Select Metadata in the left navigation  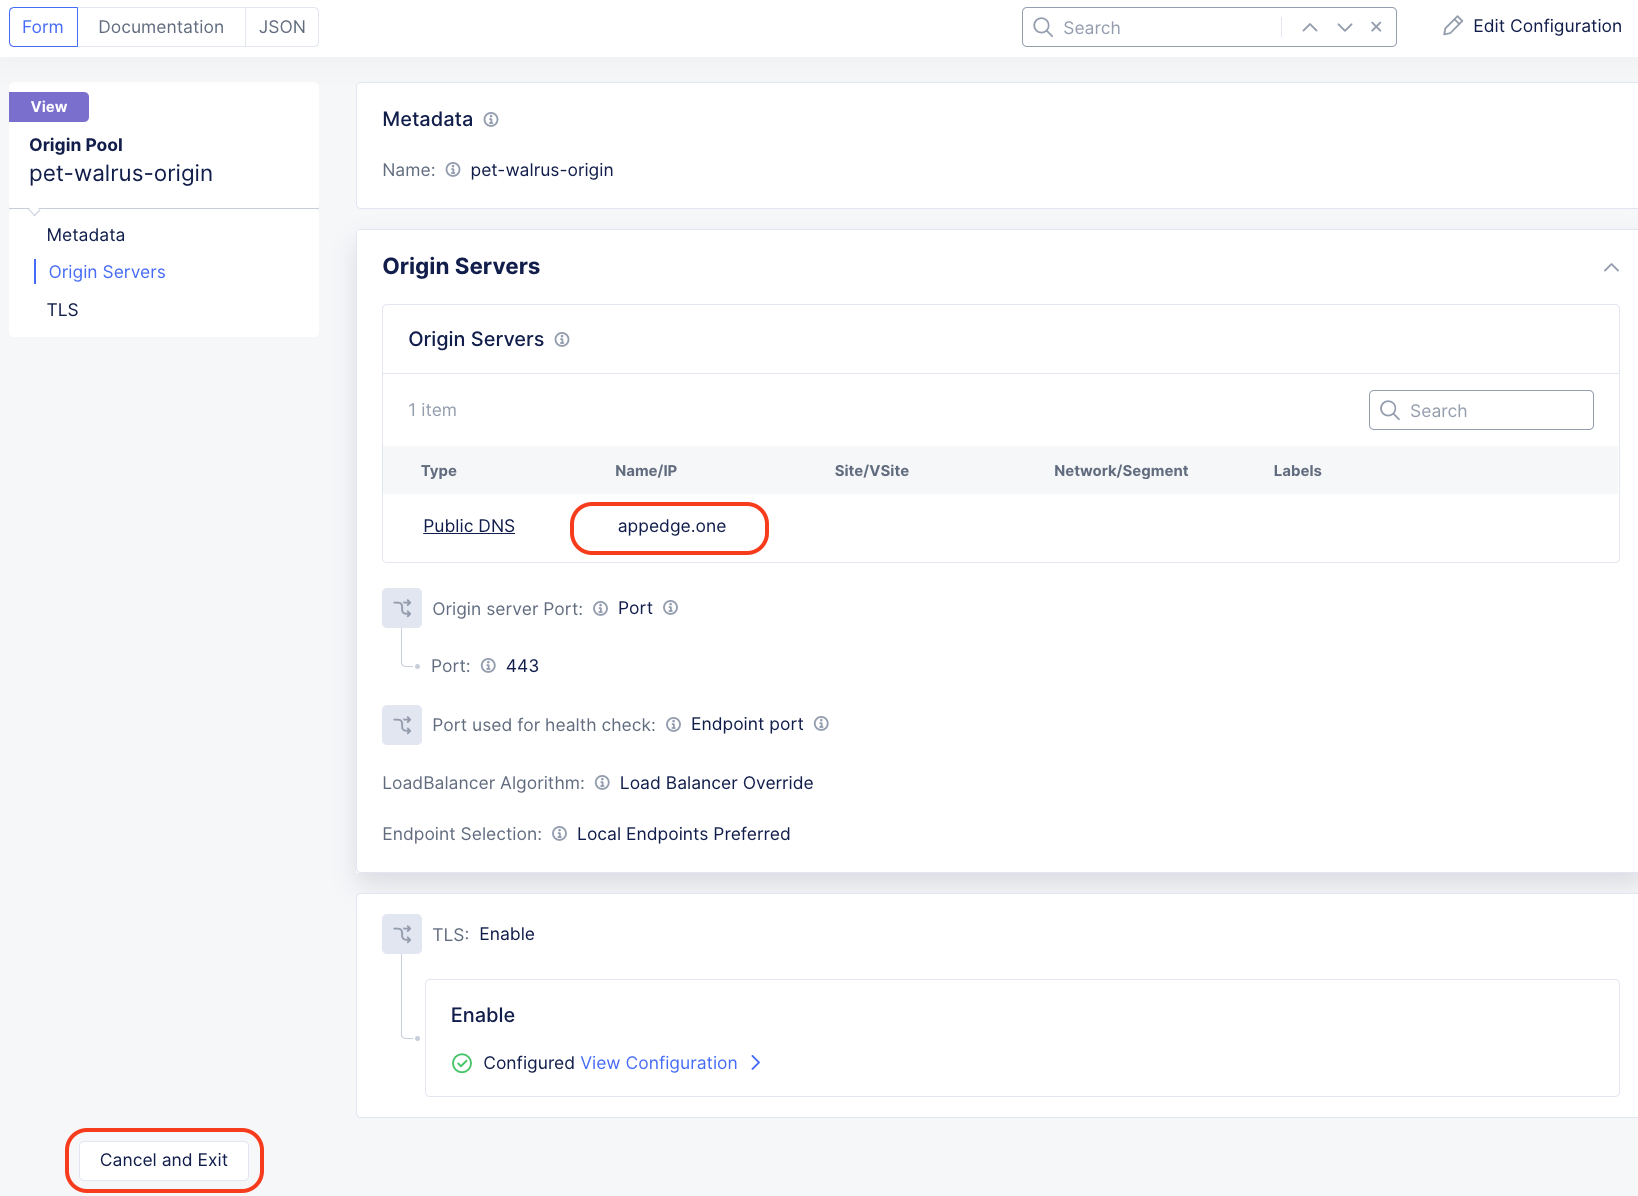pos(86,235)
